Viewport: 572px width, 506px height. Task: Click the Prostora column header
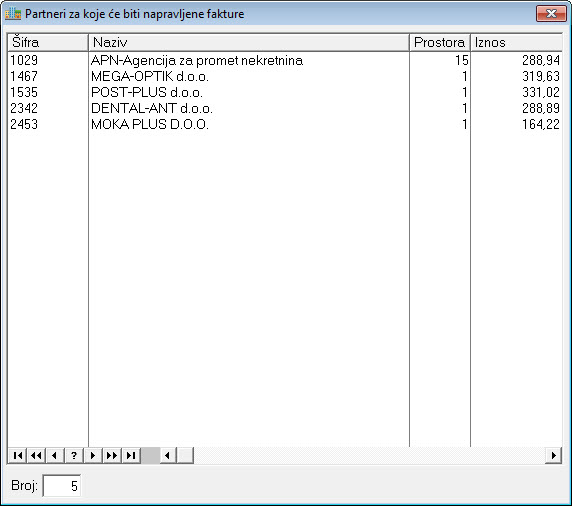coord(440,42)
